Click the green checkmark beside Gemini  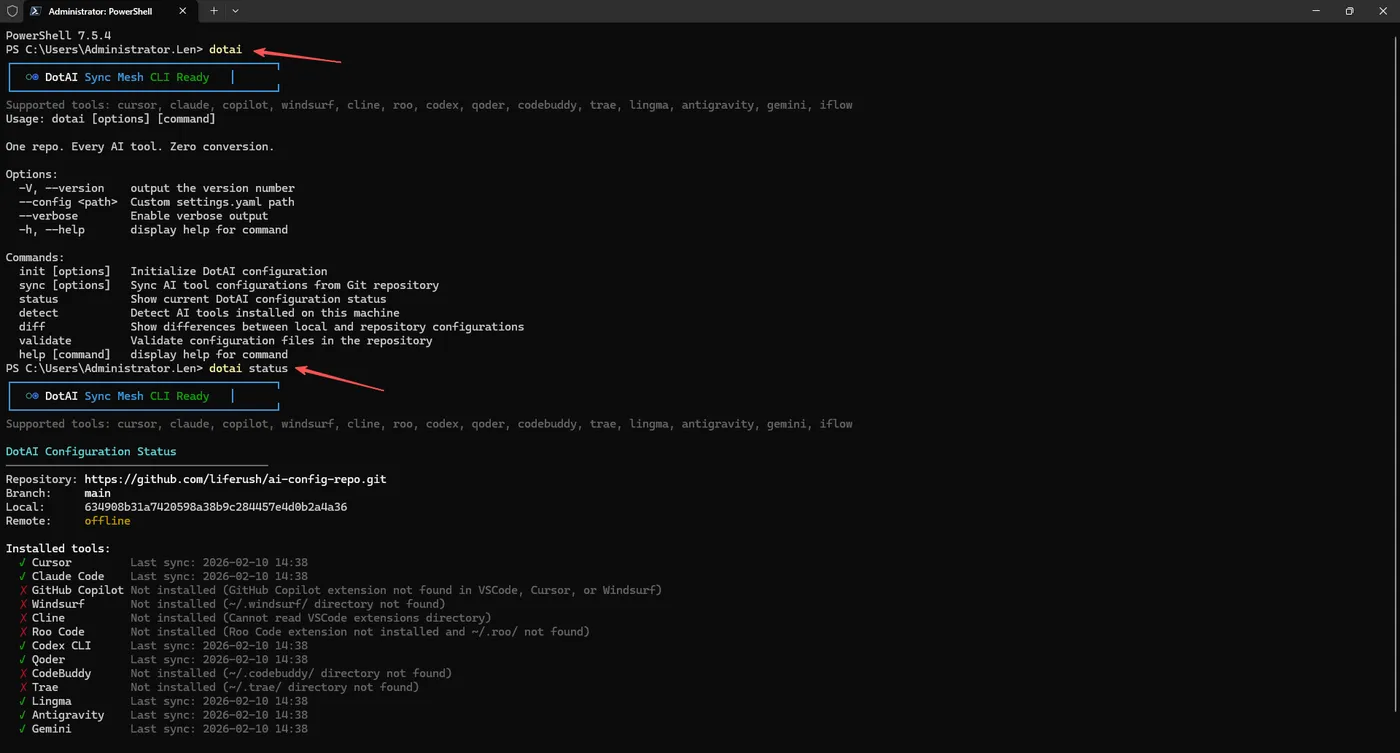tap(23, 729)
